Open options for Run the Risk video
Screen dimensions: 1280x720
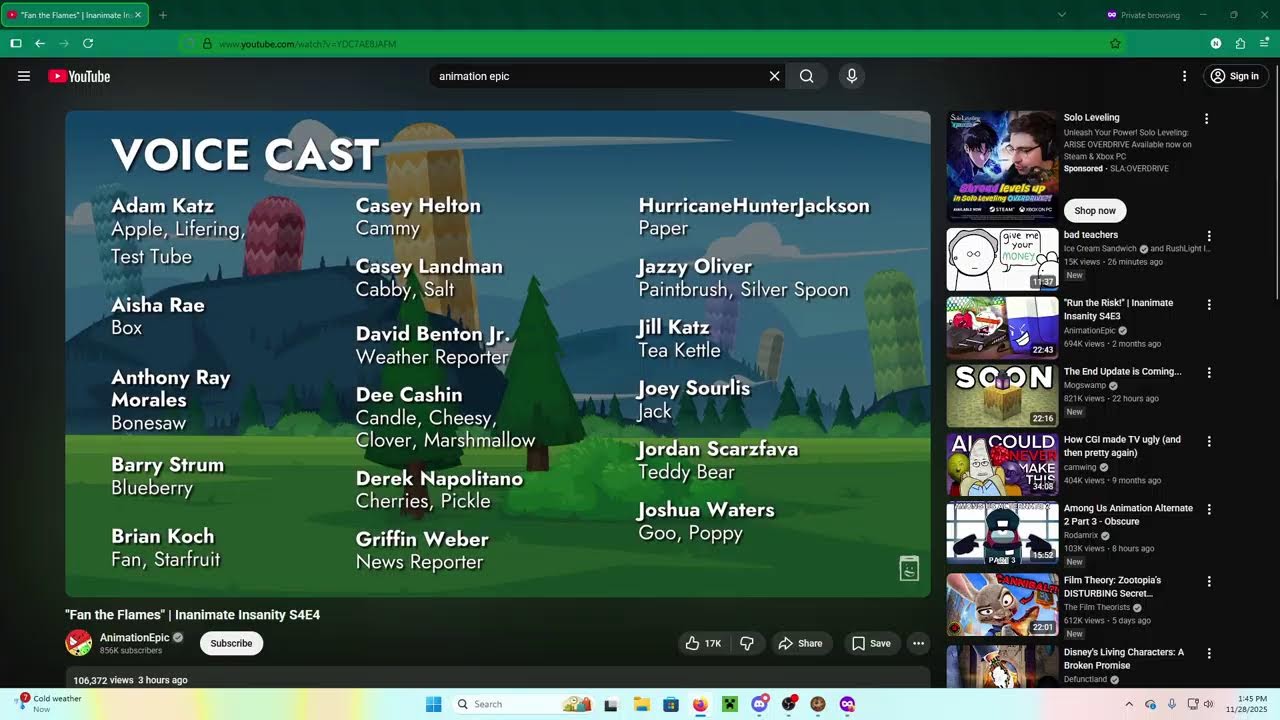[1209, 304]
